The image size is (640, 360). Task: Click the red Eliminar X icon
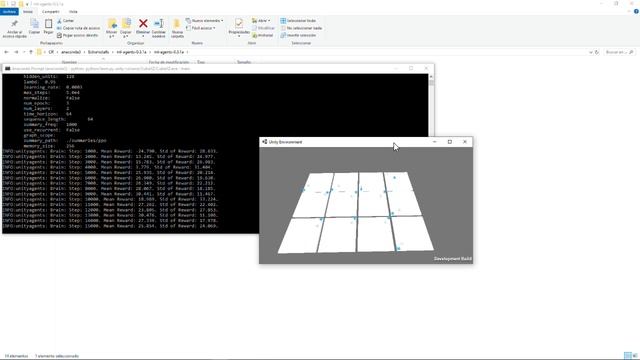click(x=143, y=23)
